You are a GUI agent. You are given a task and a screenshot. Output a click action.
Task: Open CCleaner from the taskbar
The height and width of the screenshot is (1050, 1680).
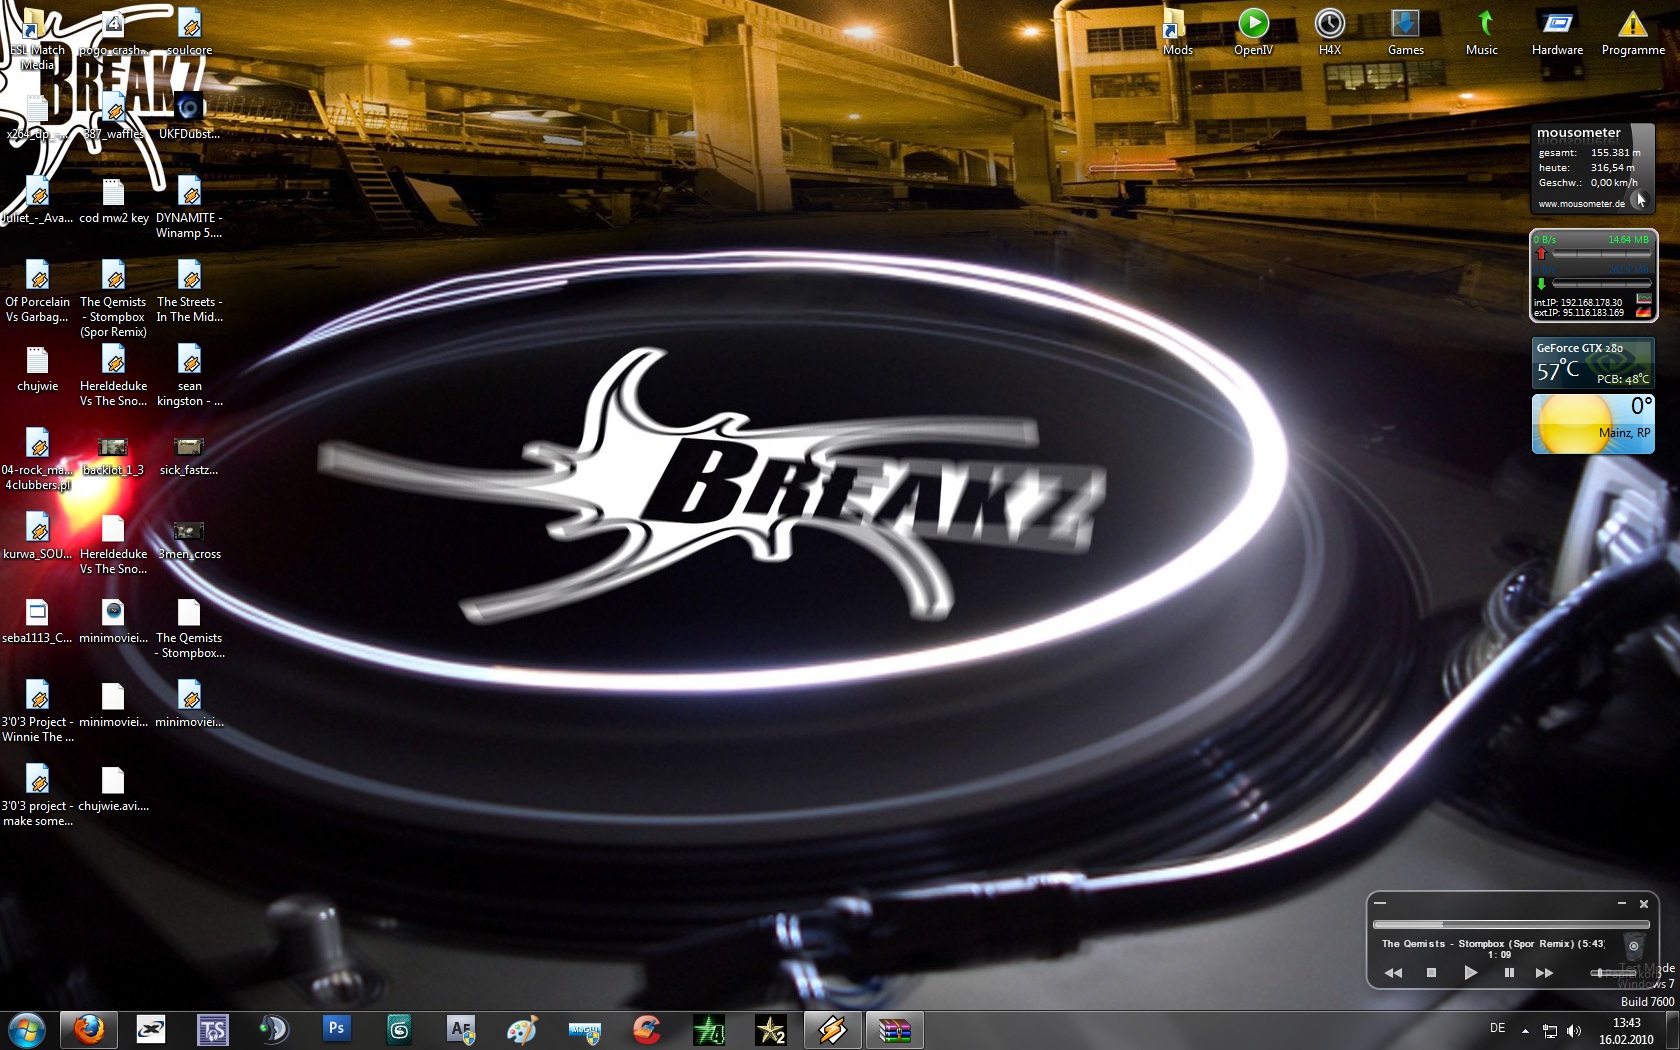point(647,1029)
